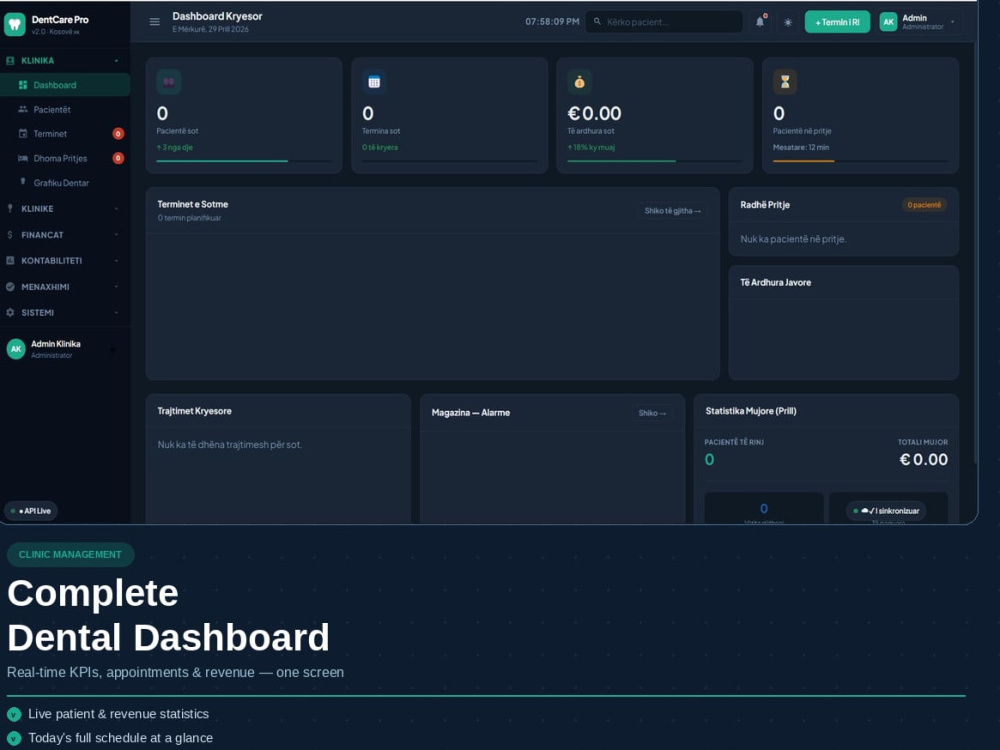Click the Grafiku Dentar tooth icon

point(23,182)
